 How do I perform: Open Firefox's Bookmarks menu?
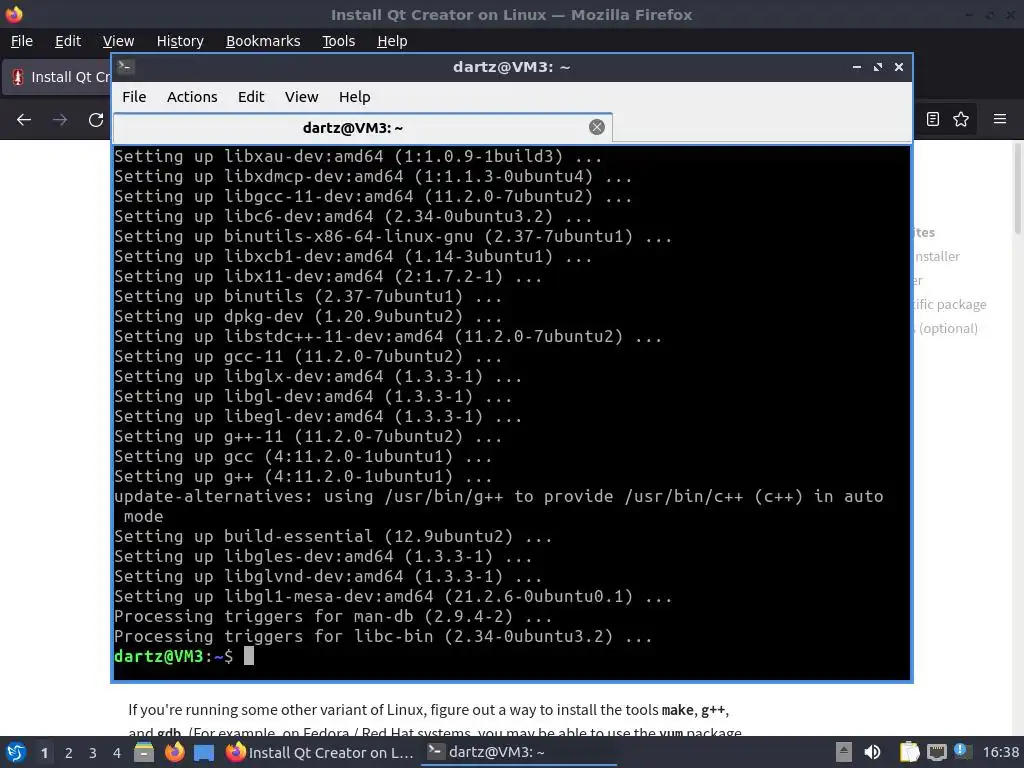263,41
